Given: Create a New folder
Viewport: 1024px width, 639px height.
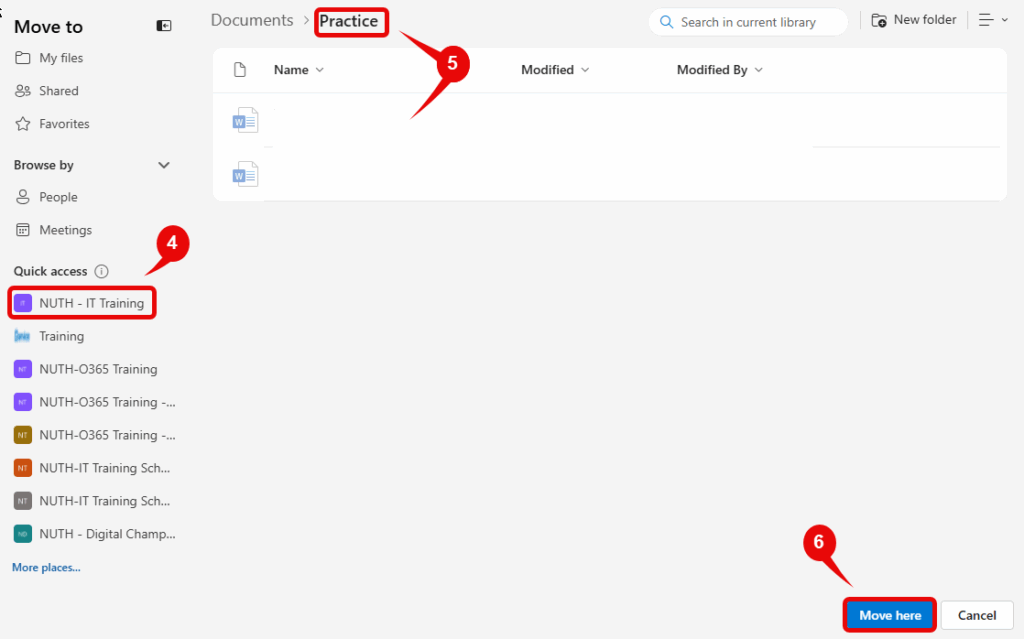Looking at the screenshot, I should point(914,20).
